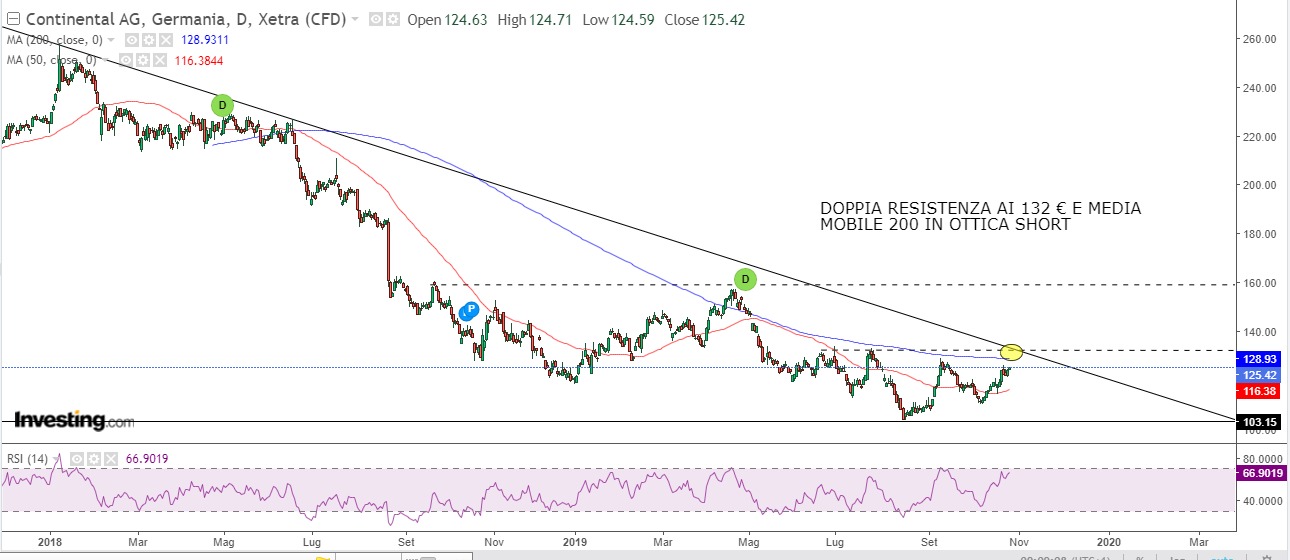Click the Investing.com logo
This screenshot has width=1290, height=560.
pos(73,421)
